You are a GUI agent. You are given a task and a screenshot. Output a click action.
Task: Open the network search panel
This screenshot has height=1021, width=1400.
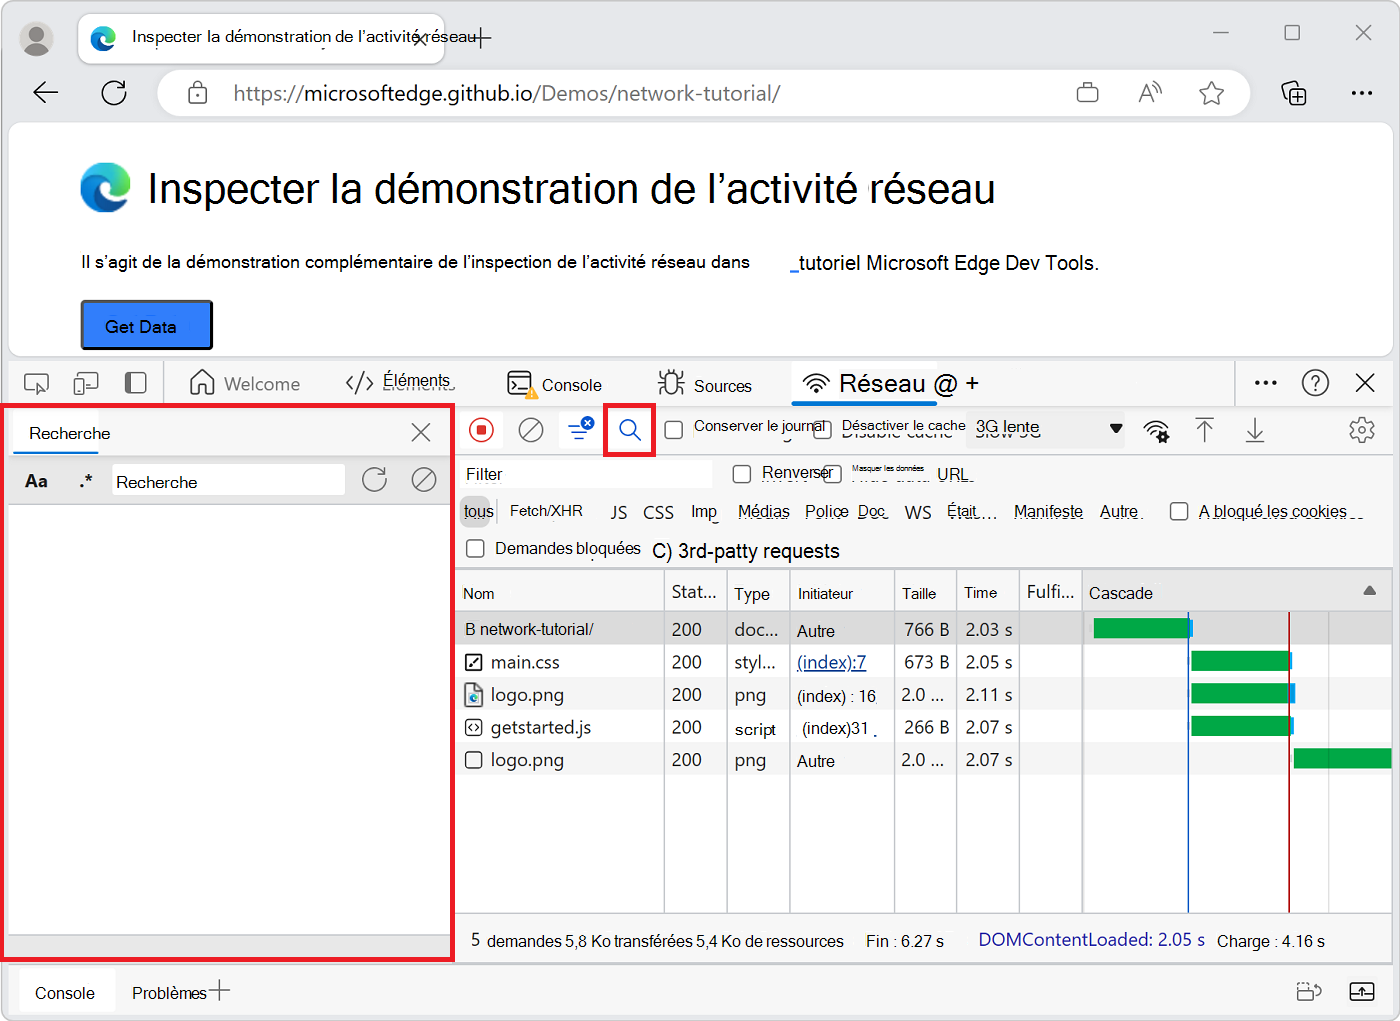(x=629, y=429)
